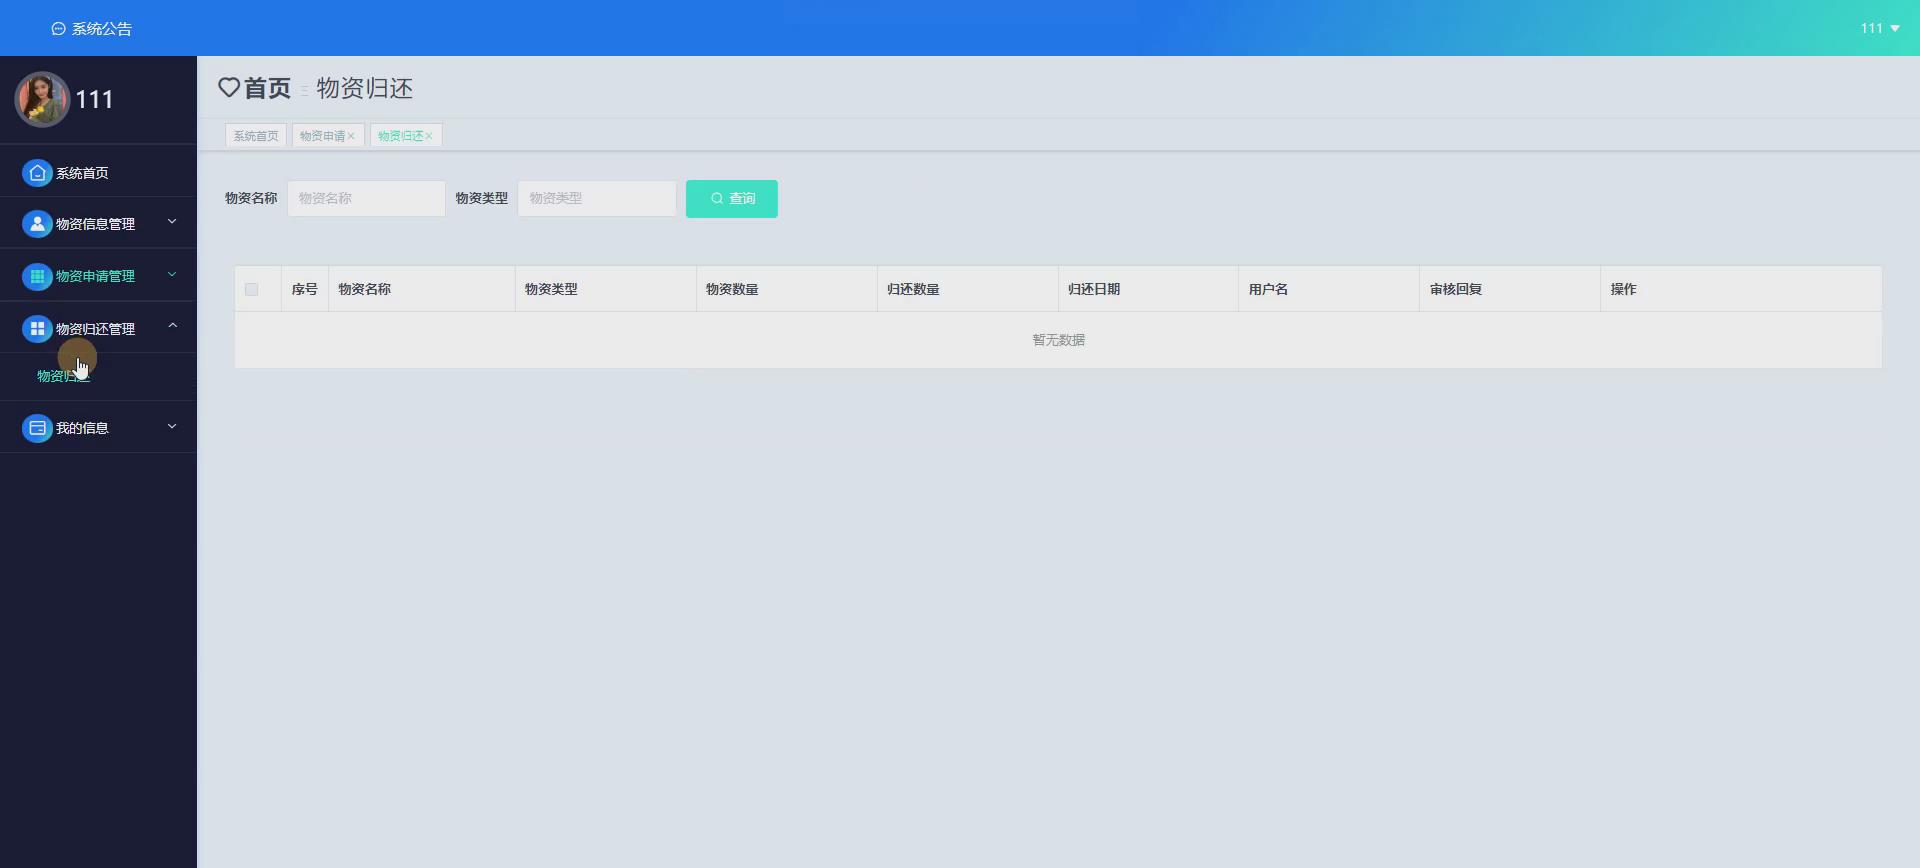Focus the 物资名称 input field
This screenshot has width=1920, height=868.
coord(366,198)
